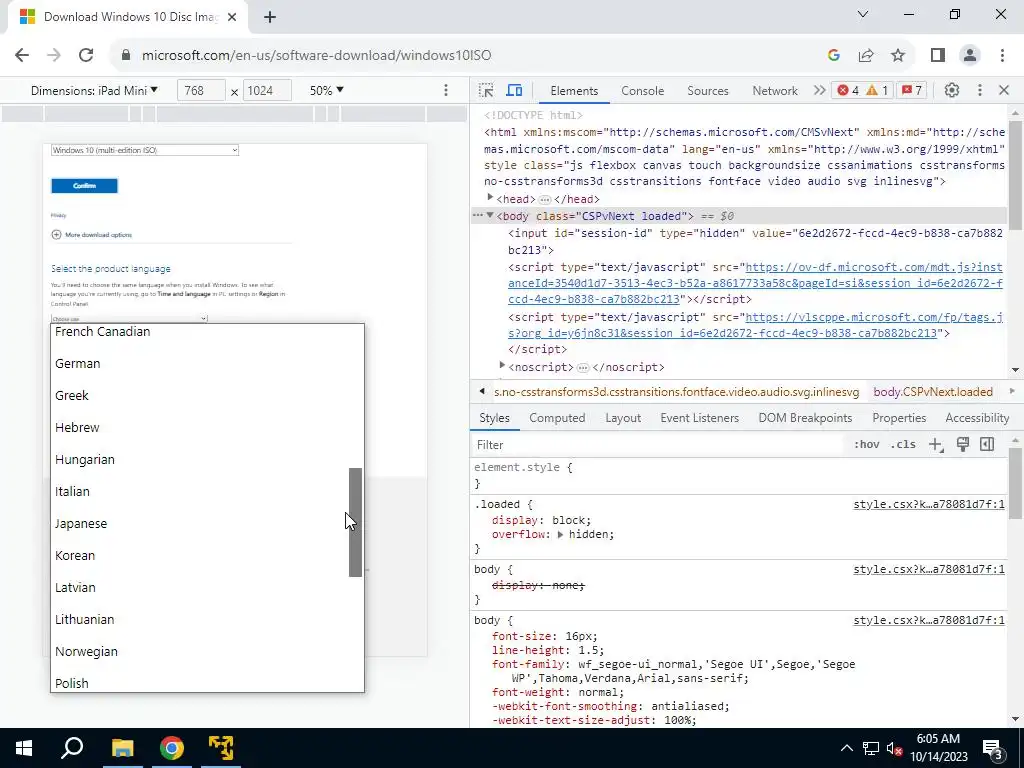Open the Event Listeners tab

[x=699, y=418]
